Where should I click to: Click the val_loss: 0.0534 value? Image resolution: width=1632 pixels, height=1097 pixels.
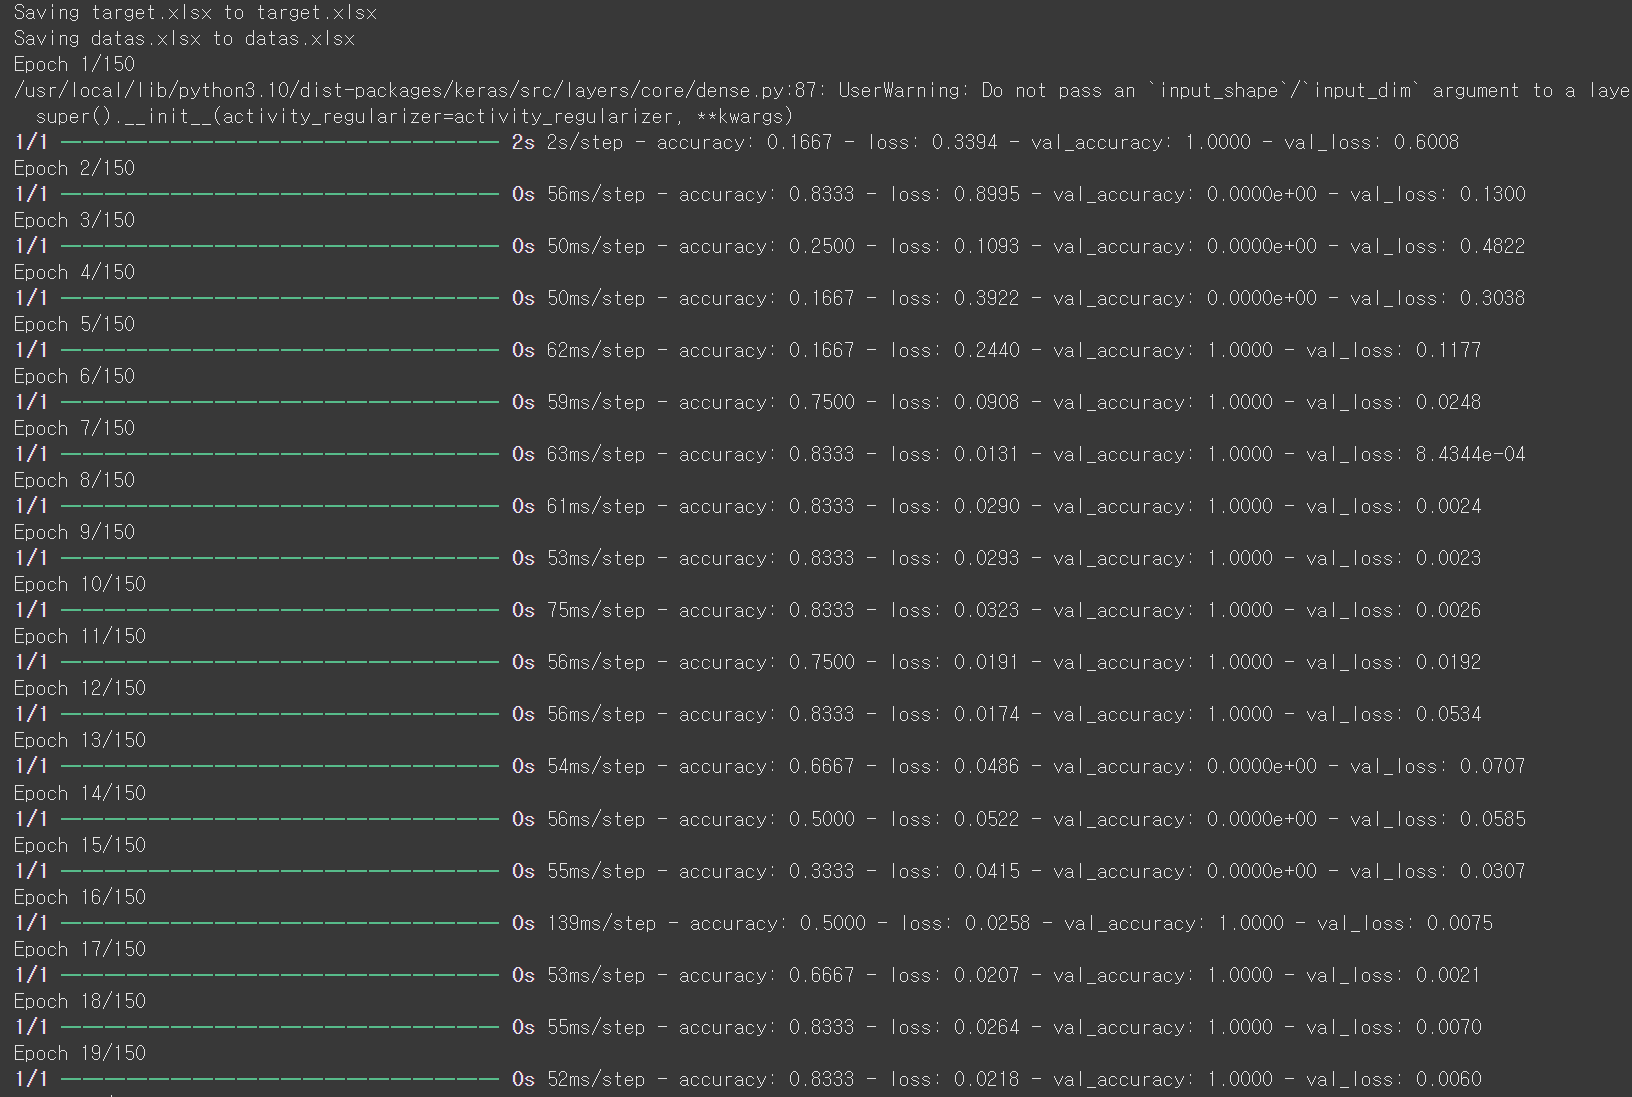click(x=1394, y=714)
